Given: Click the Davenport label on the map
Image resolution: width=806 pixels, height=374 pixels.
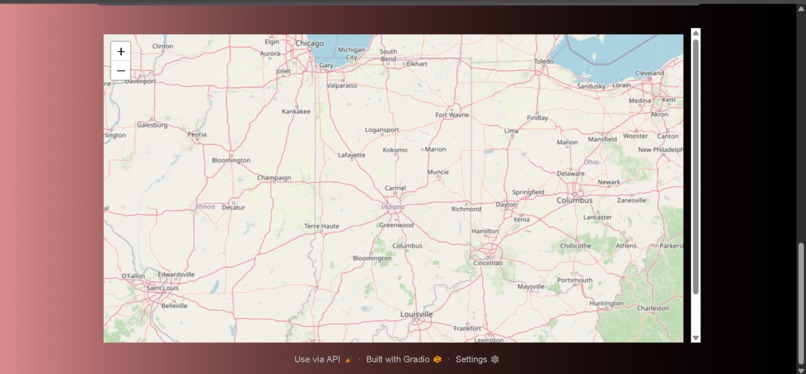Looking at the screenshot, I should (140, 81).
